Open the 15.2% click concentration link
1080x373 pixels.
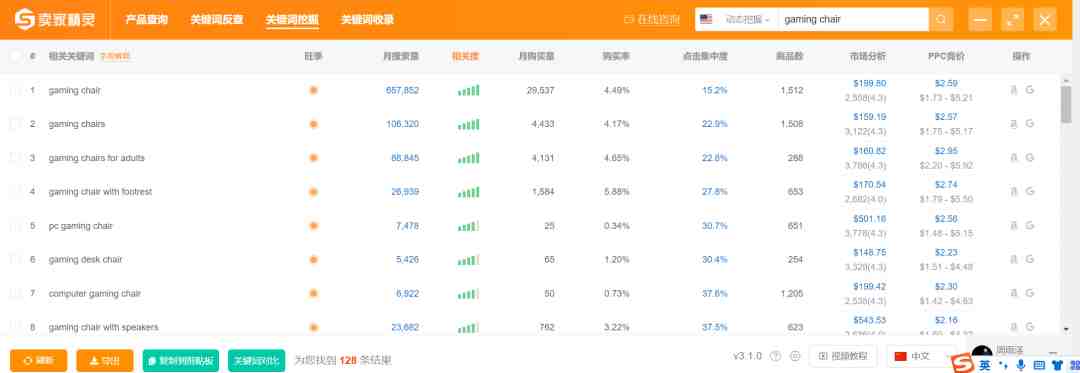pyautogui.click(x=715, y=90)
